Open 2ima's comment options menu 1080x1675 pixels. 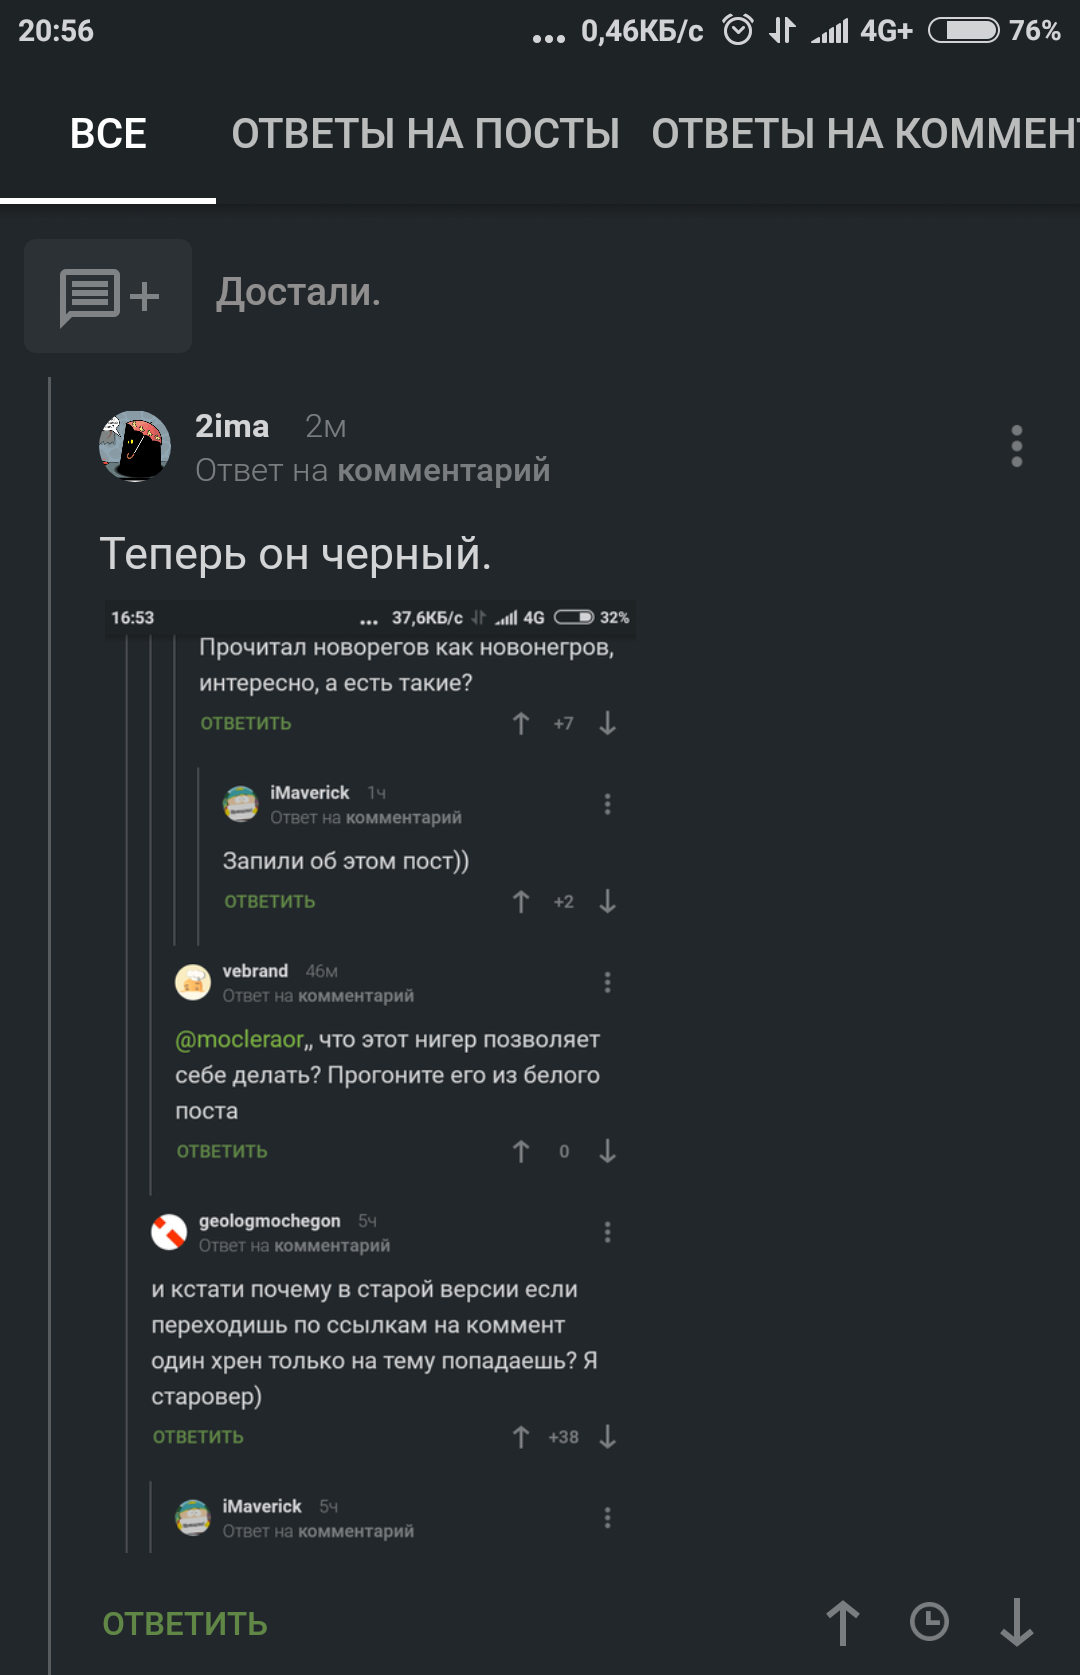(1016, 446)
